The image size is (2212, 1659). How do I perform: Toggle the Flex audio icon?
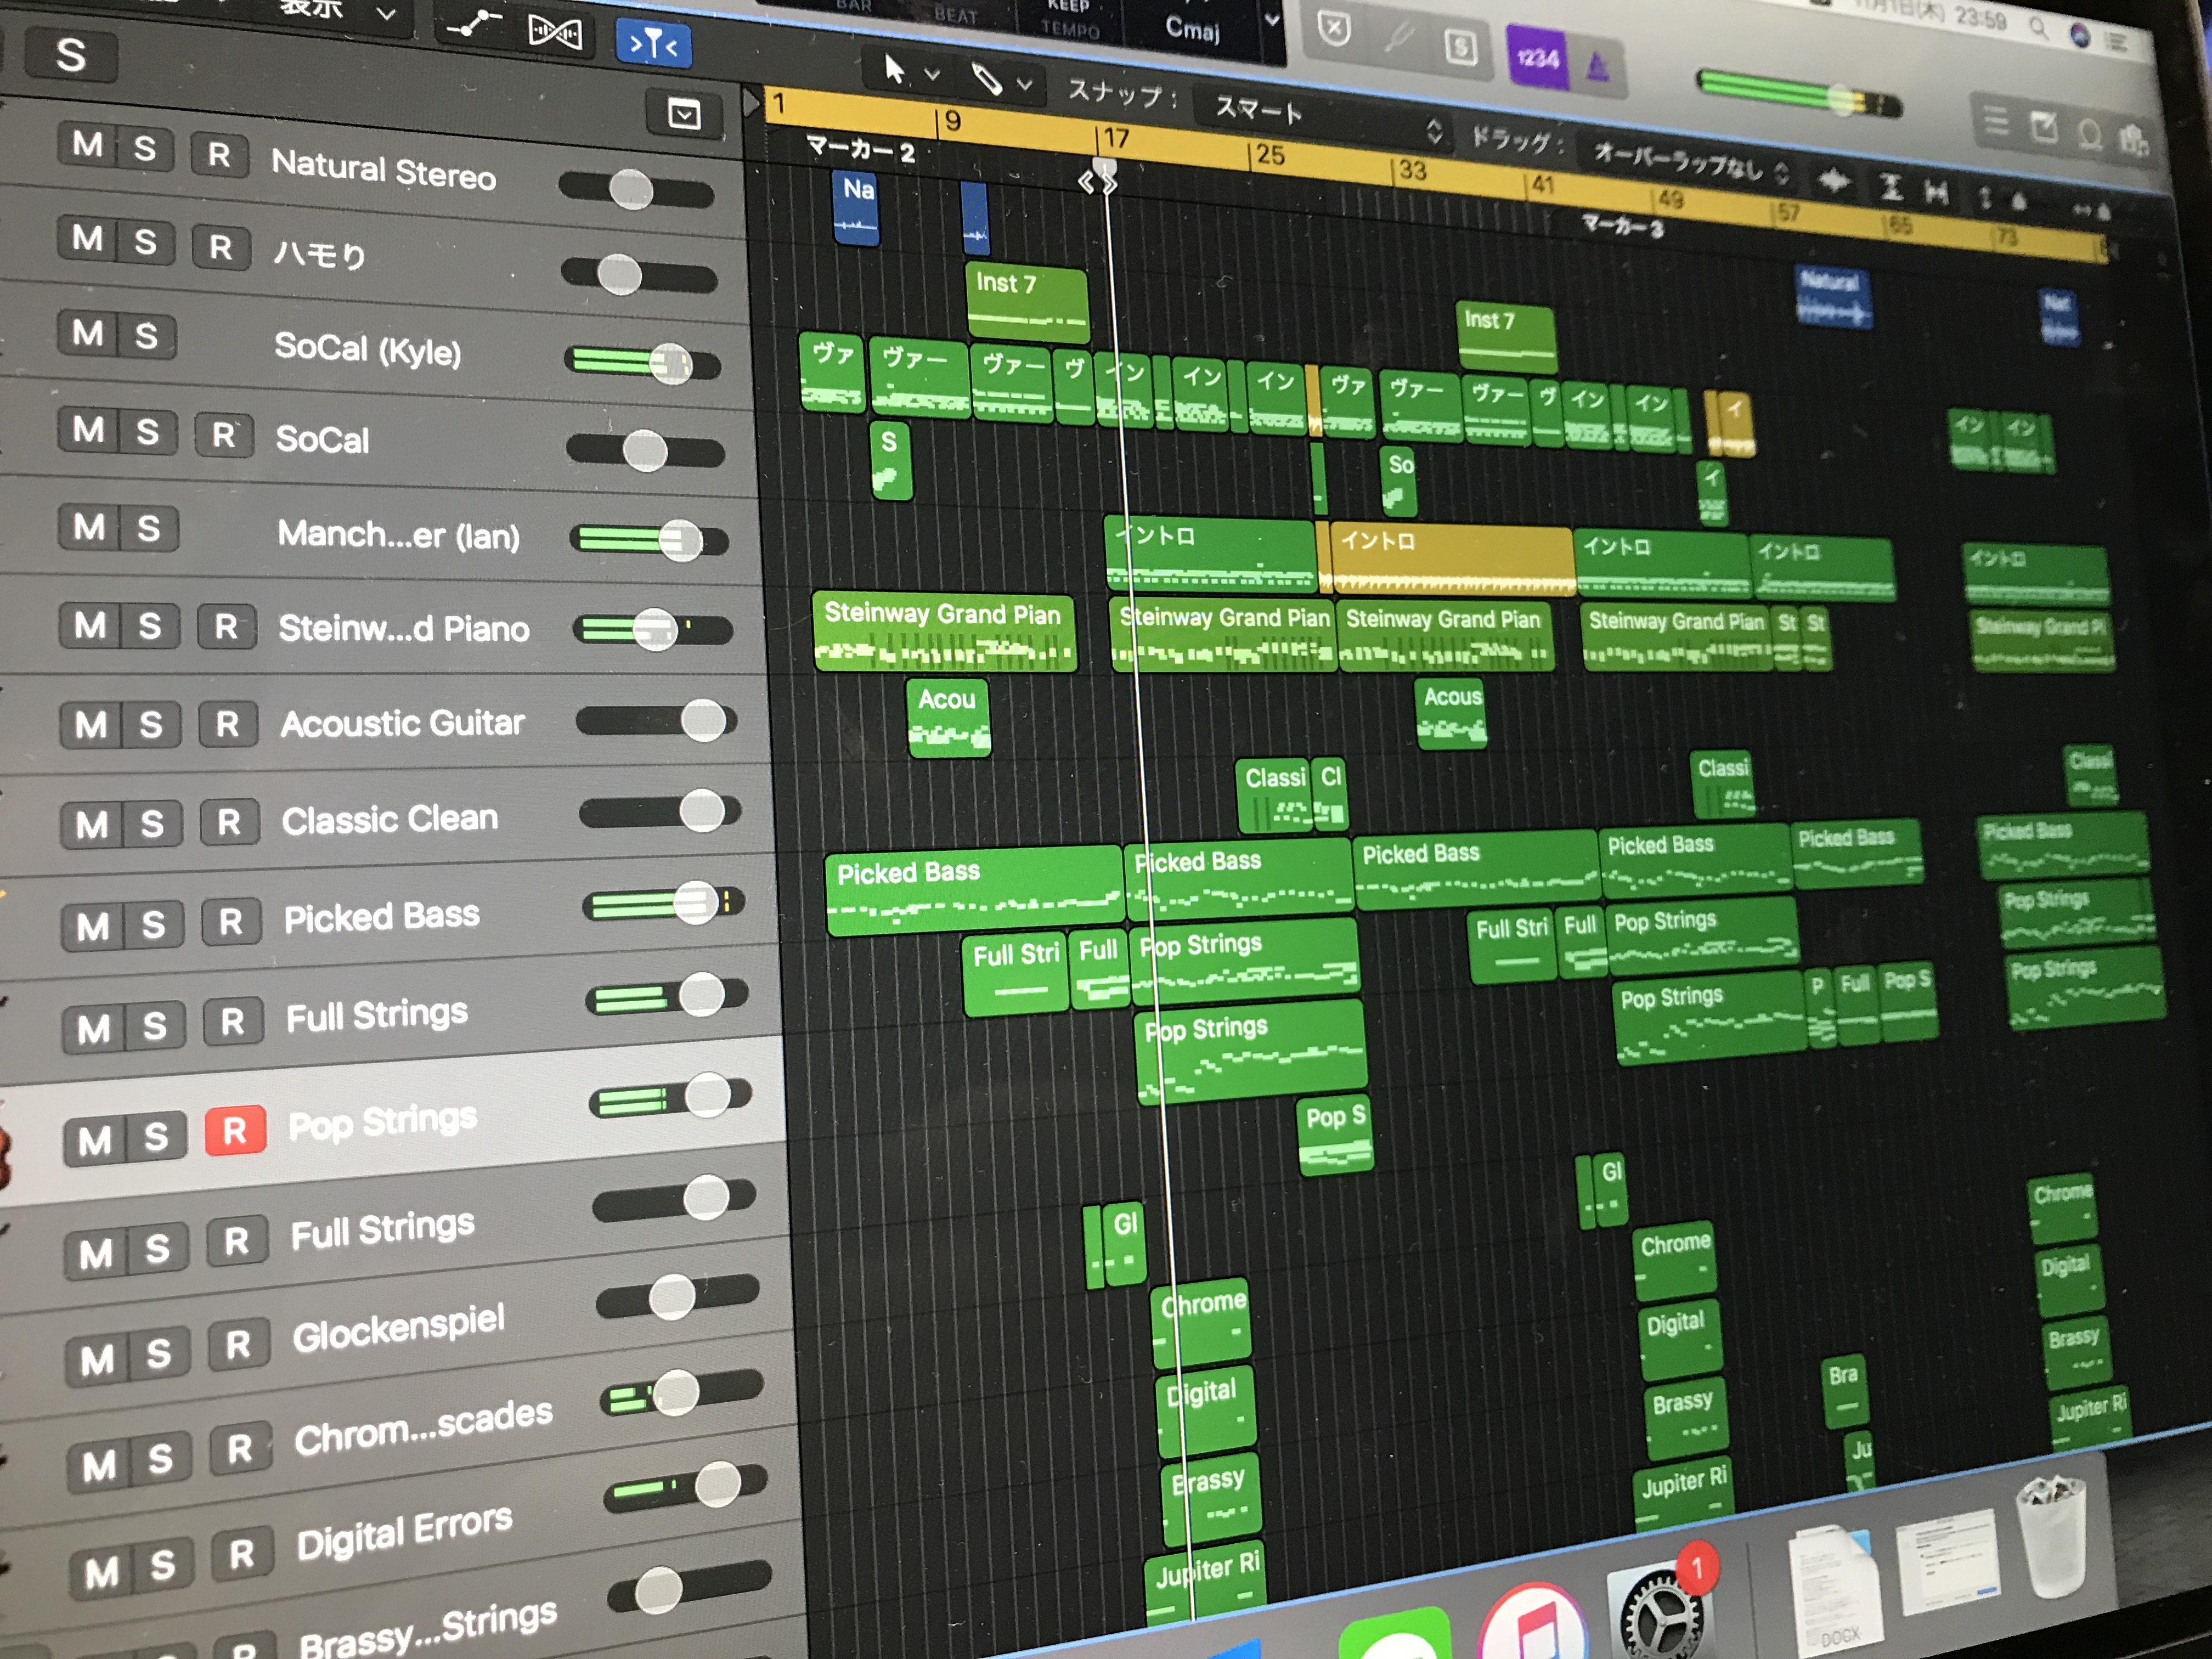[555, 33]
